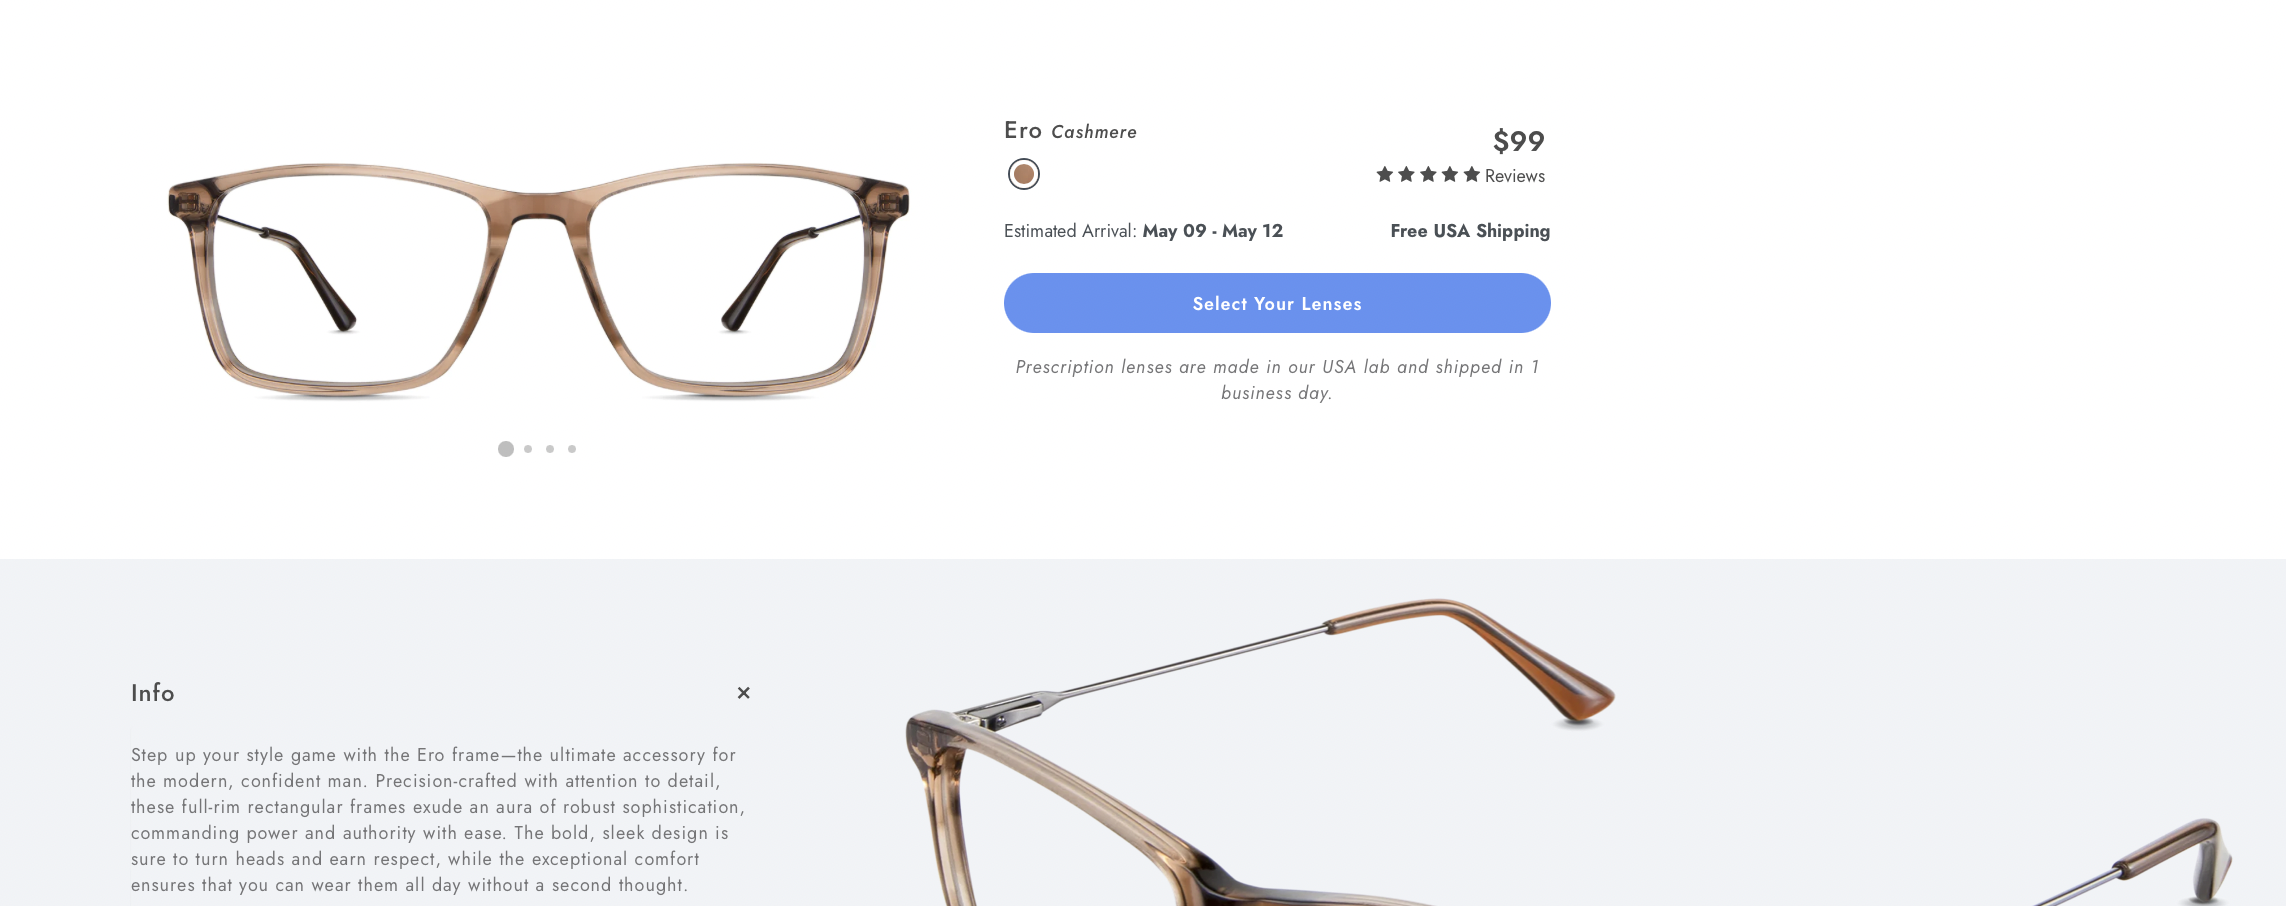Close the Info panel with the X icon
2286x906 pixels.
coord(743,693)
